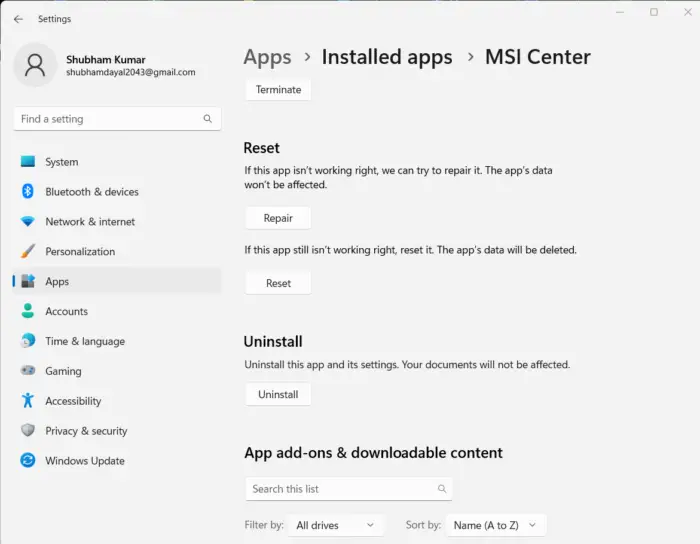
Task: Open Accounts settings page
Action: [x=117, y=311]
